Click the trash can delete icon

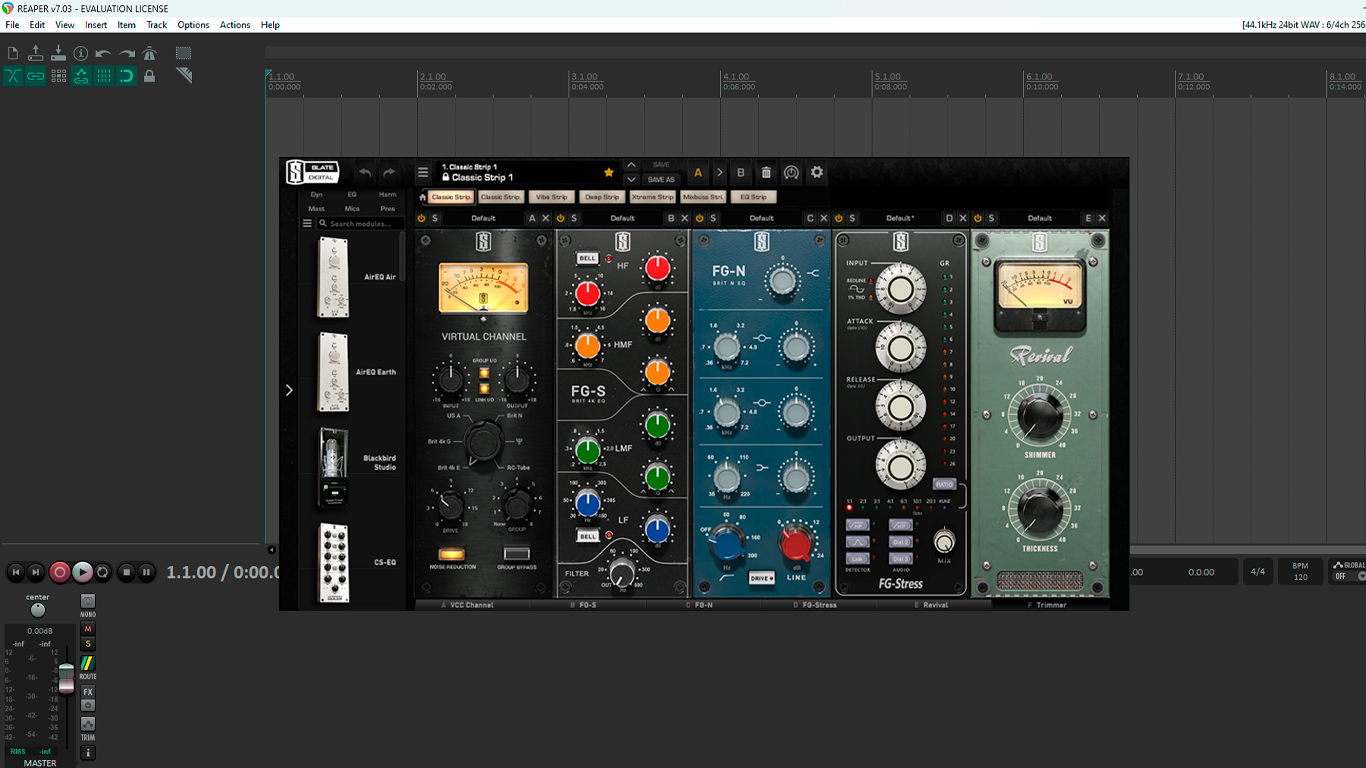coord(766,173)
